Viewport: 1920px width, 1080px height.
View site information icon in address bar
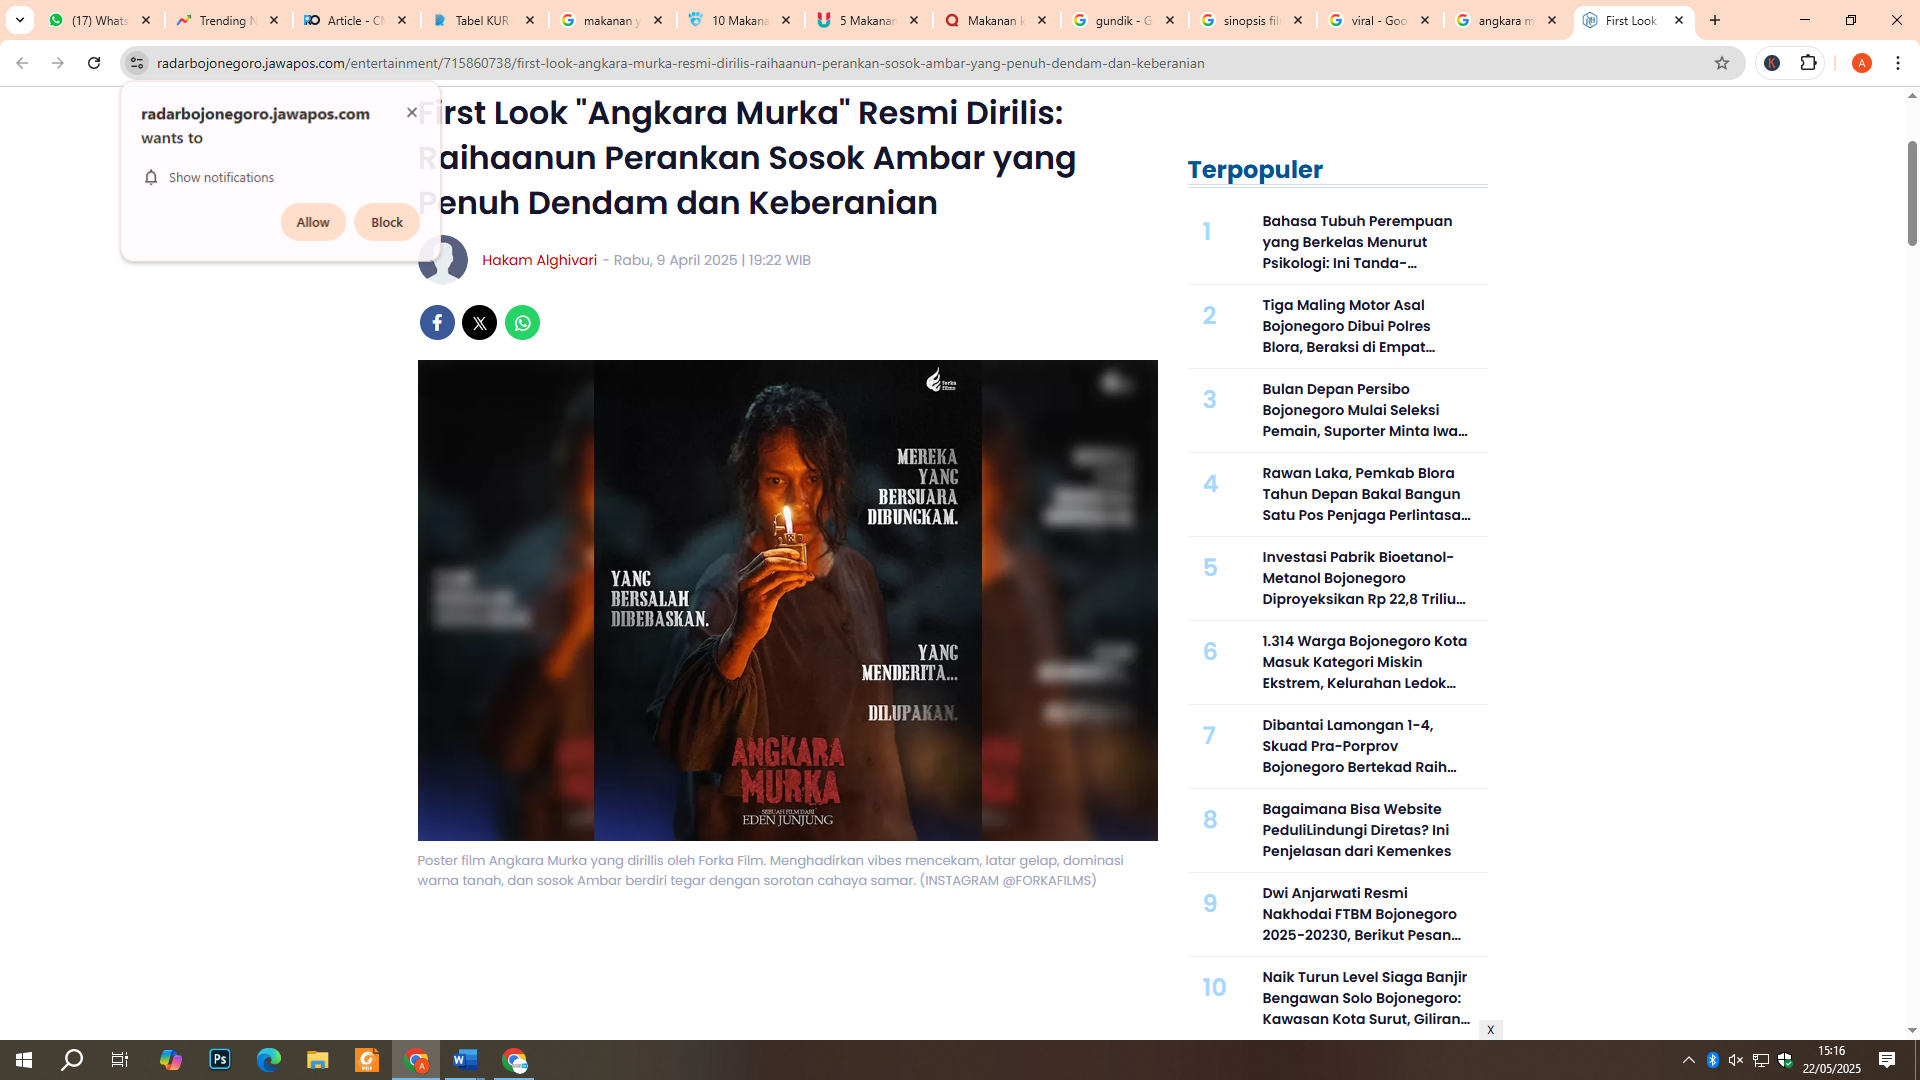[x=137, y=63]
